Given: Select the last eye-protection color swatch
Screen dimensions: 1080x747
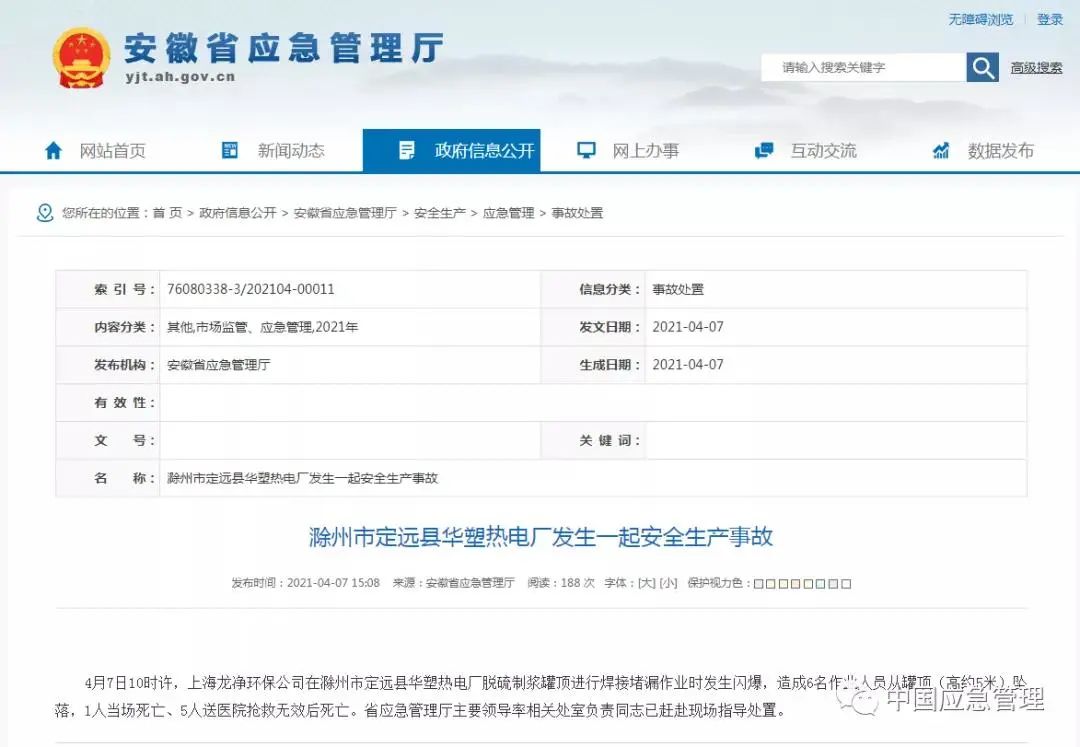Looking at the screenshot, I should point(846,584).
